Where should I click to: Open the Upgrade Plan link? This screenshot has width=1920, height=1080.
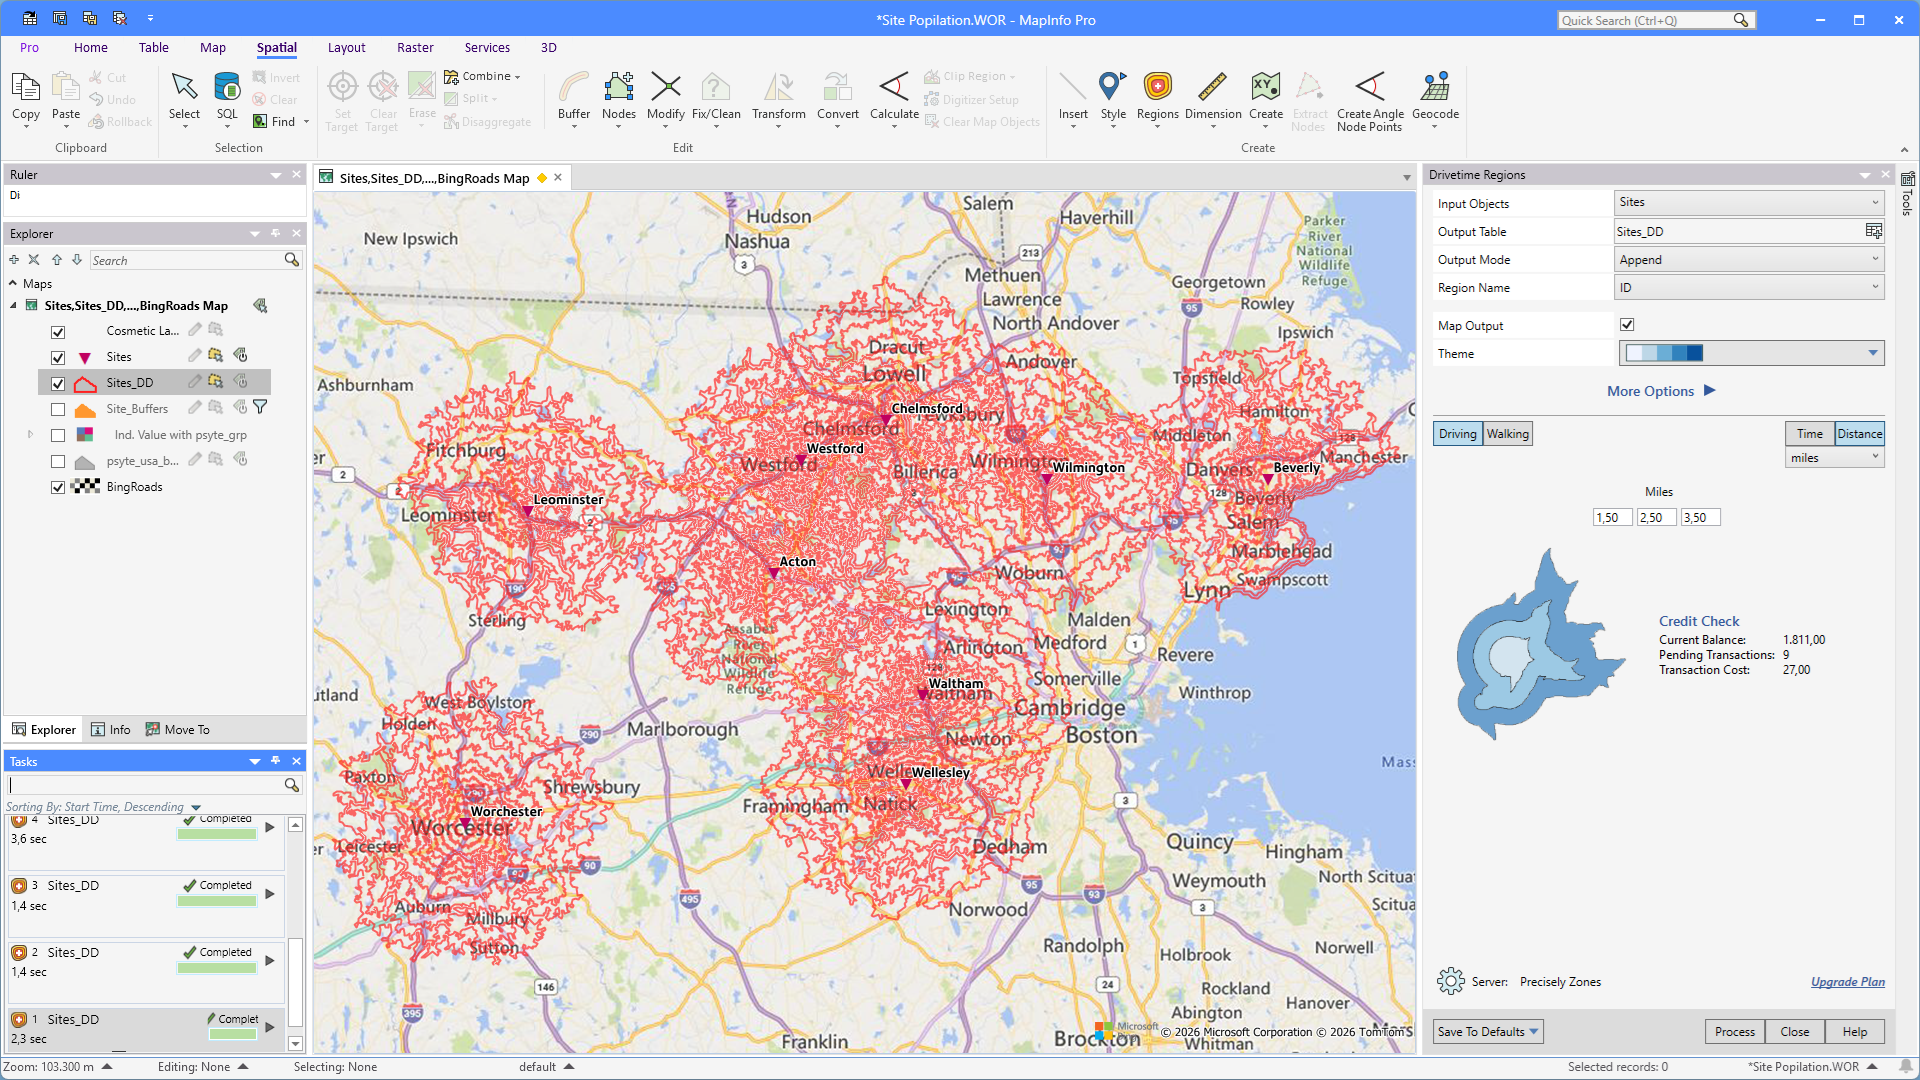pyautogui.click(x=1847, y=982)
